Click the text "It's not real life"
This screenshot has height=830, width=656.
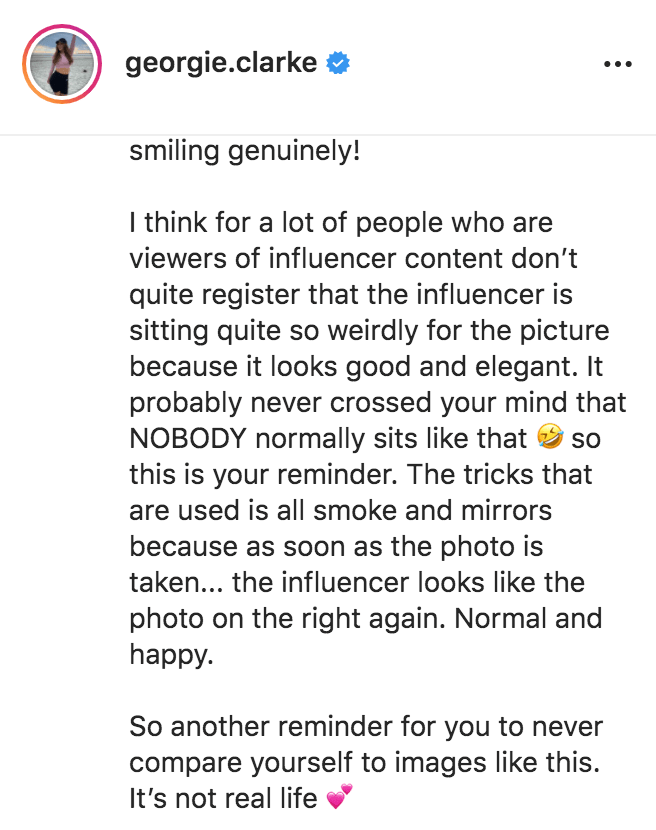click(x=227, y=798)
